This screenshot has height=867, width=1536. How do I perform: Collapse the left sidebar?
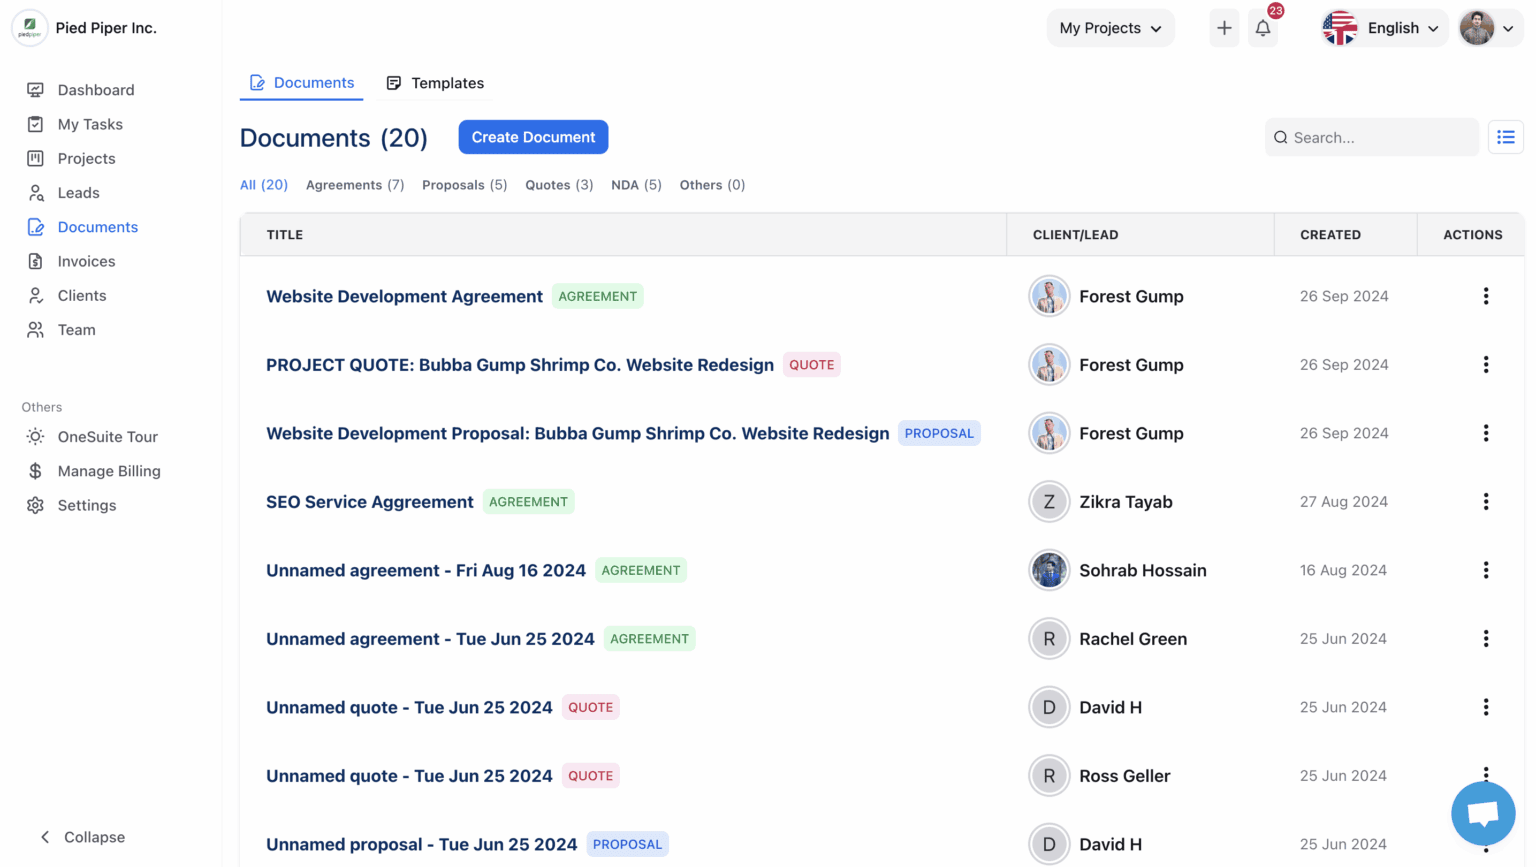pyautogui.click(x=82, y=837)
